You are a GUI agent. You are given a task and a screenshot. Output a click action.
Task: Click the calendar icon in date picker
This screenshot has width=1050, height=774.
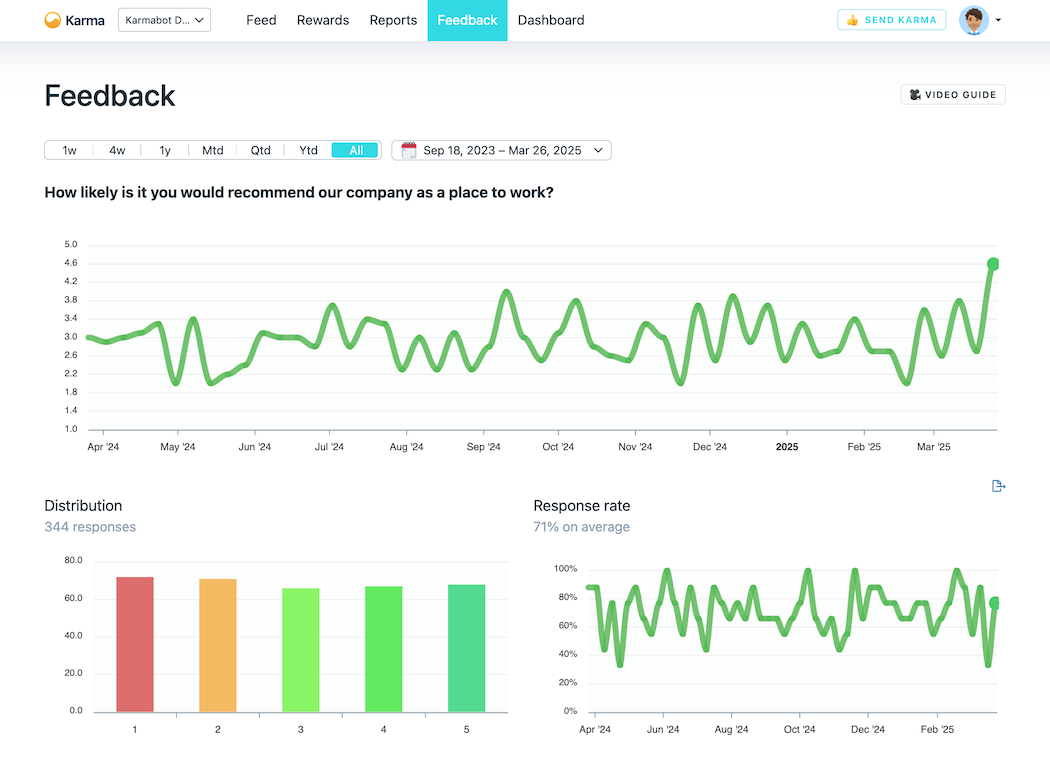tap(409, 150)
